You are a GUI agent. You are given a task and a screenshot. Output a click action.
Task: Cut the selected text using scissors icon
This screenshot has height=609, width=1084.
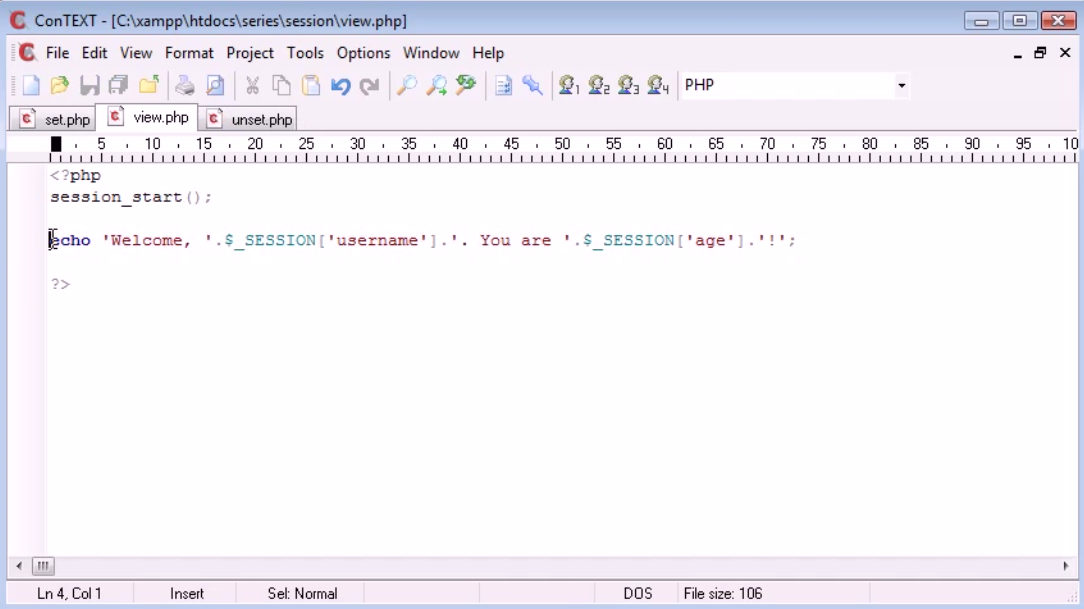tap(252, 85)
